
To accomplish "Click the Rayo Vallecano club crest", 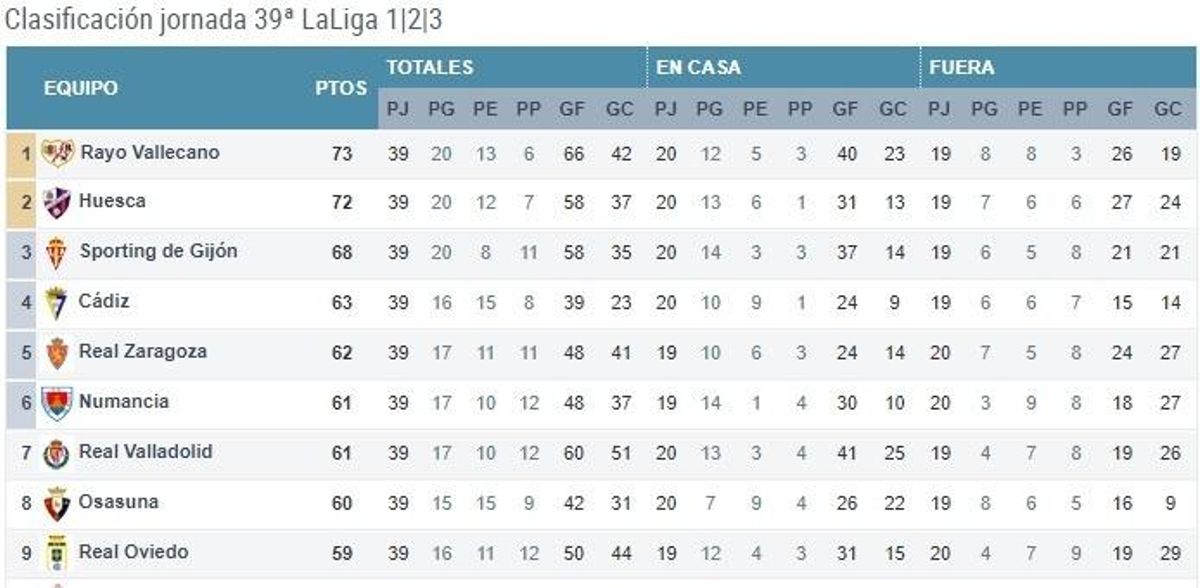I will click(x=57, y=154).
